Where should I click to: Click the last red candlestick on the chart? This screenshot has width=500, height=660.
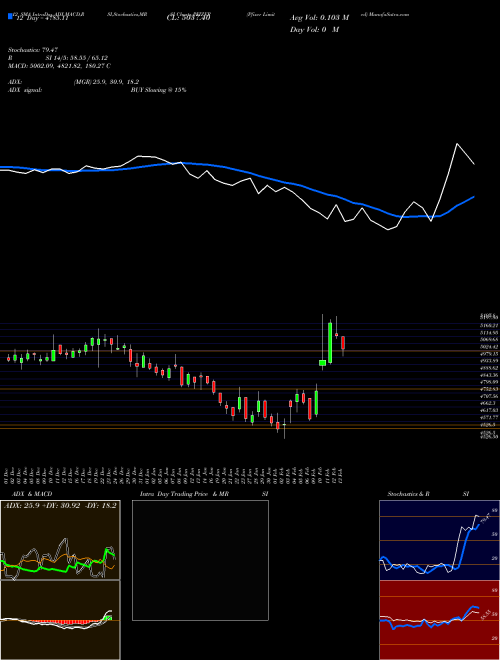point(343,343)
